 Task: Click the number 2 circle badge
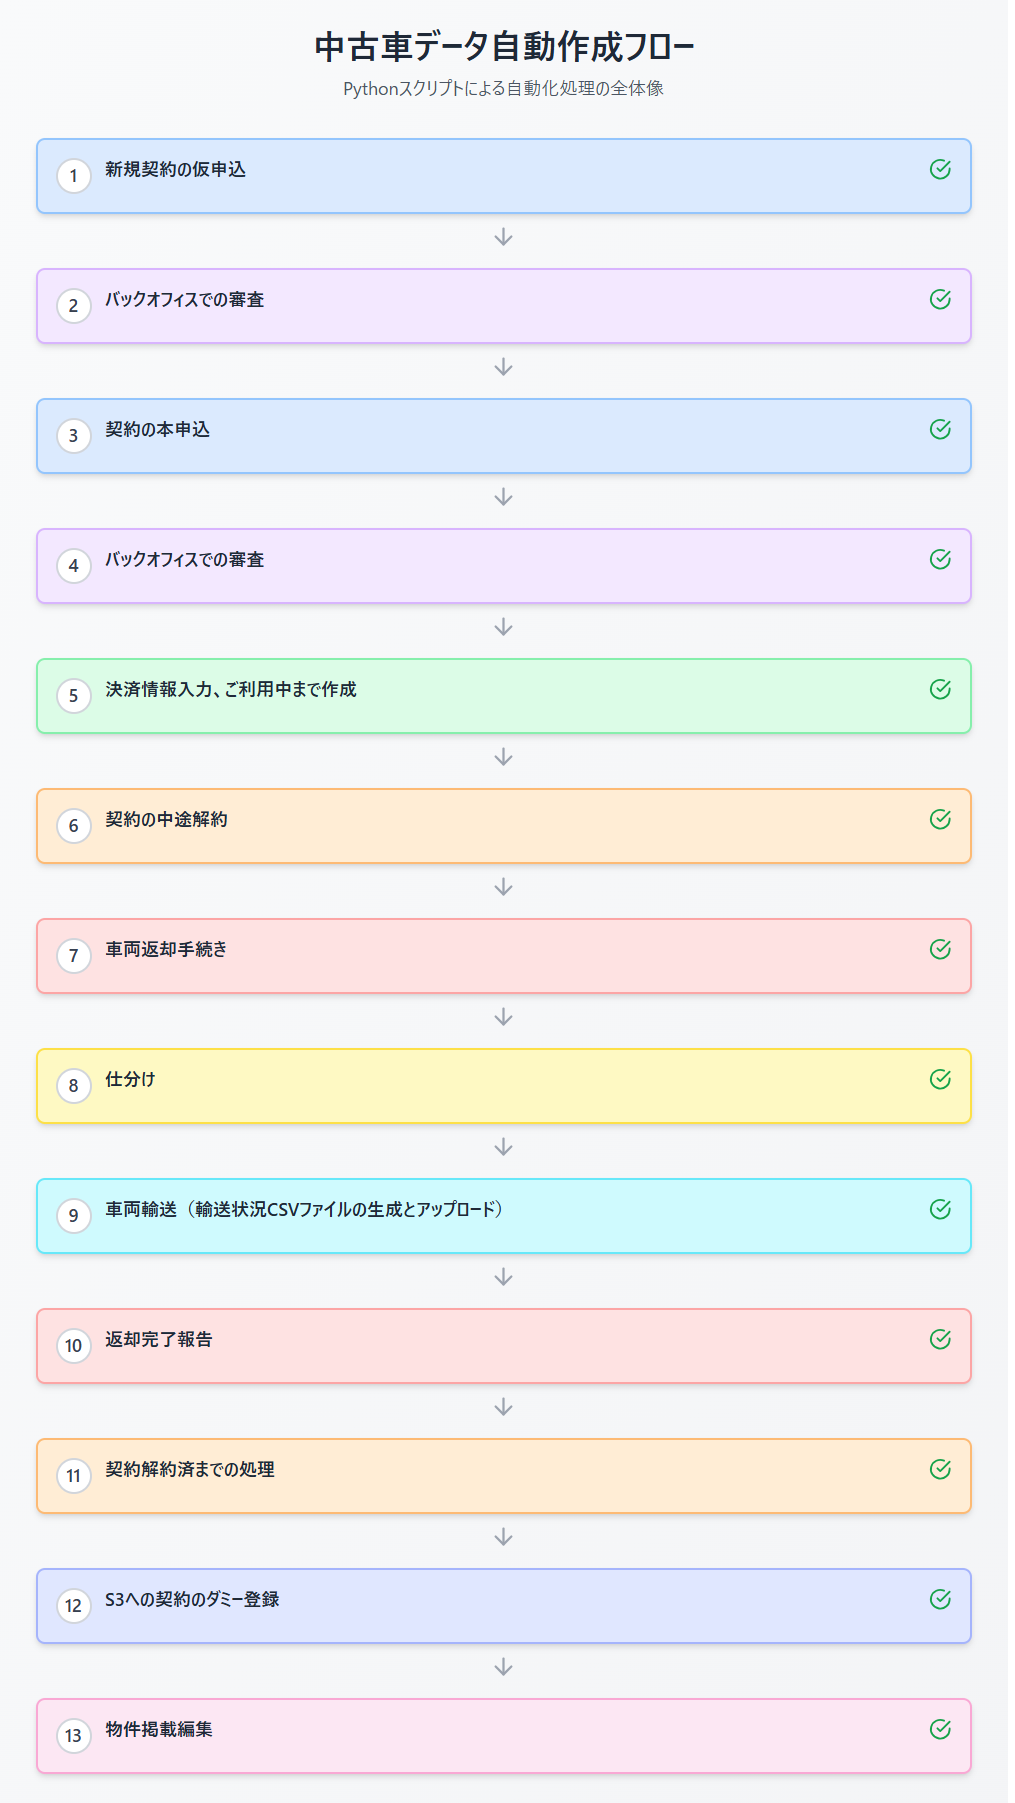click(x=74, y=305)
